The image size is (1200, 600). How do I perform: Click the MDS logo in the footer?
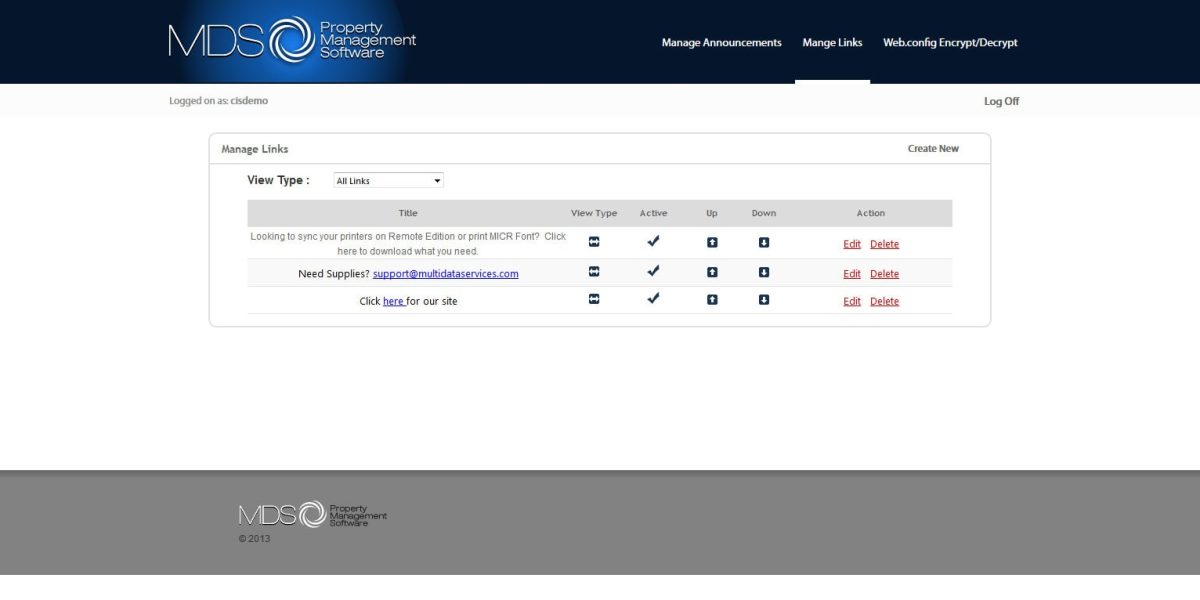point(310,514)
